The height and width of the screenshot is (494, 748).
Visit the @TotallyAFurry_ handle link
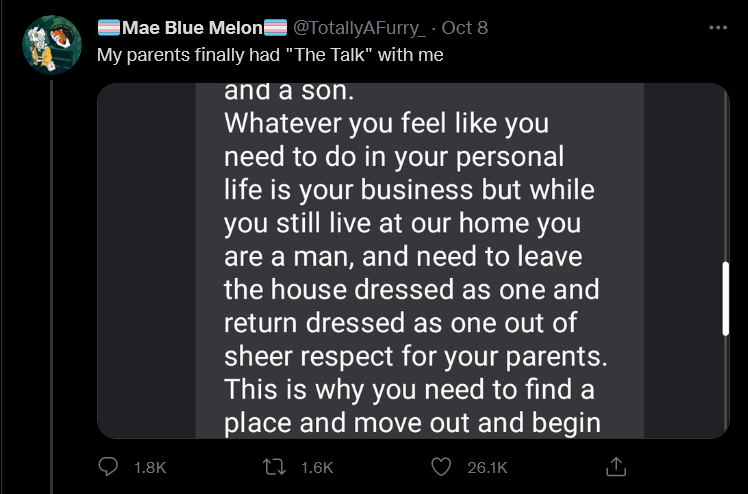(x=359, y=28)
